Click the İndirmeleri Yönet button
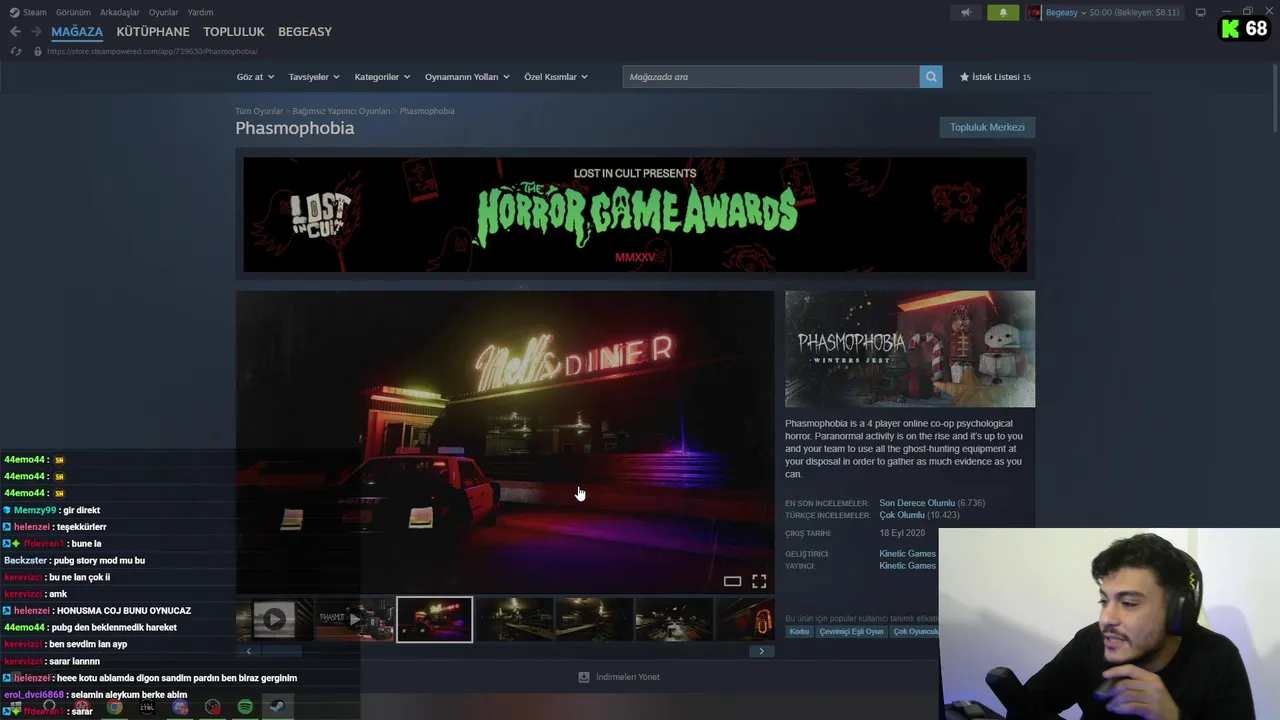The image size is (1280, 720). click(619, 677)
